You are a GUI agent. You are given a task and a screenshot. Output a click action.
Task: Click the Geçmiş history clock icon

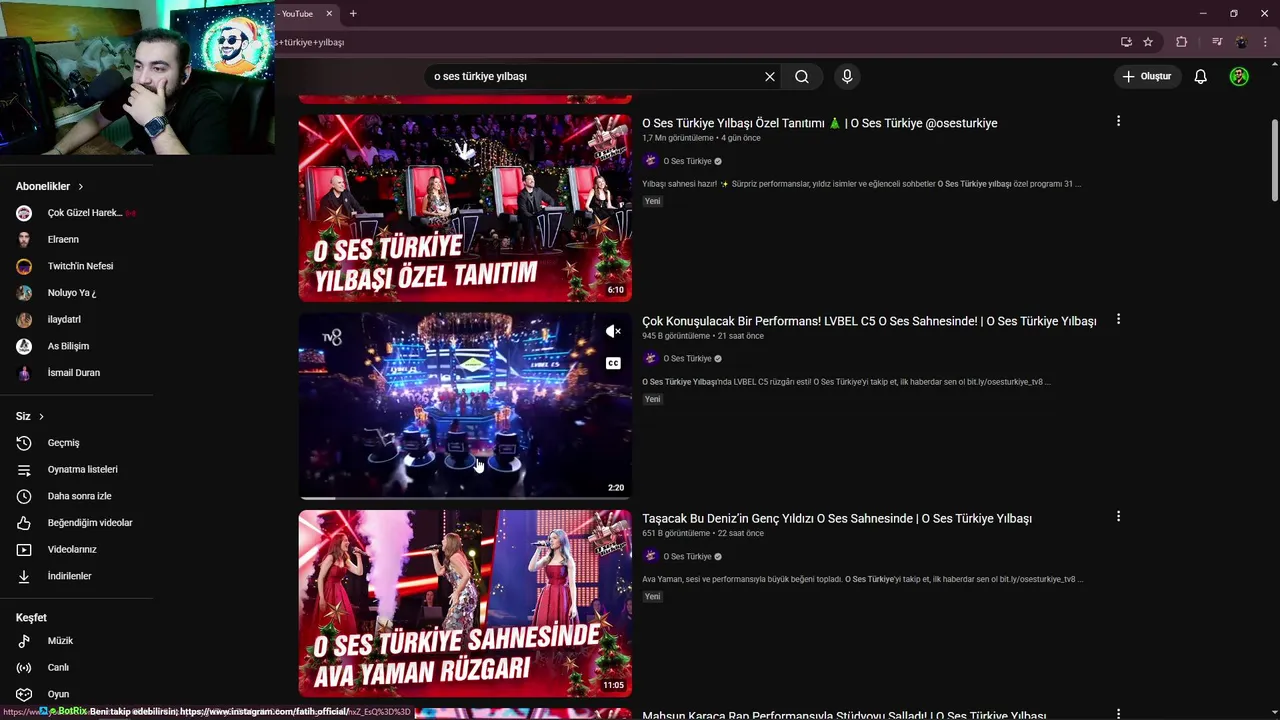click(x=25, y=443)
